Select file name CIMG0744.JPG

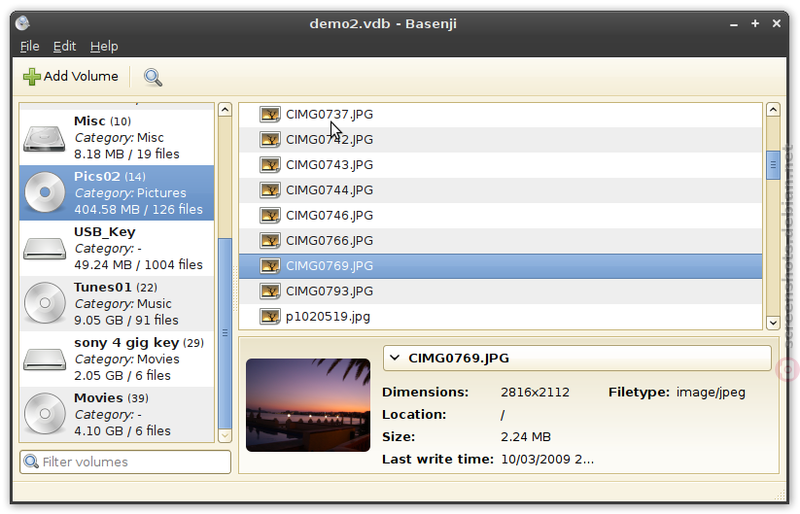[329, 190]
